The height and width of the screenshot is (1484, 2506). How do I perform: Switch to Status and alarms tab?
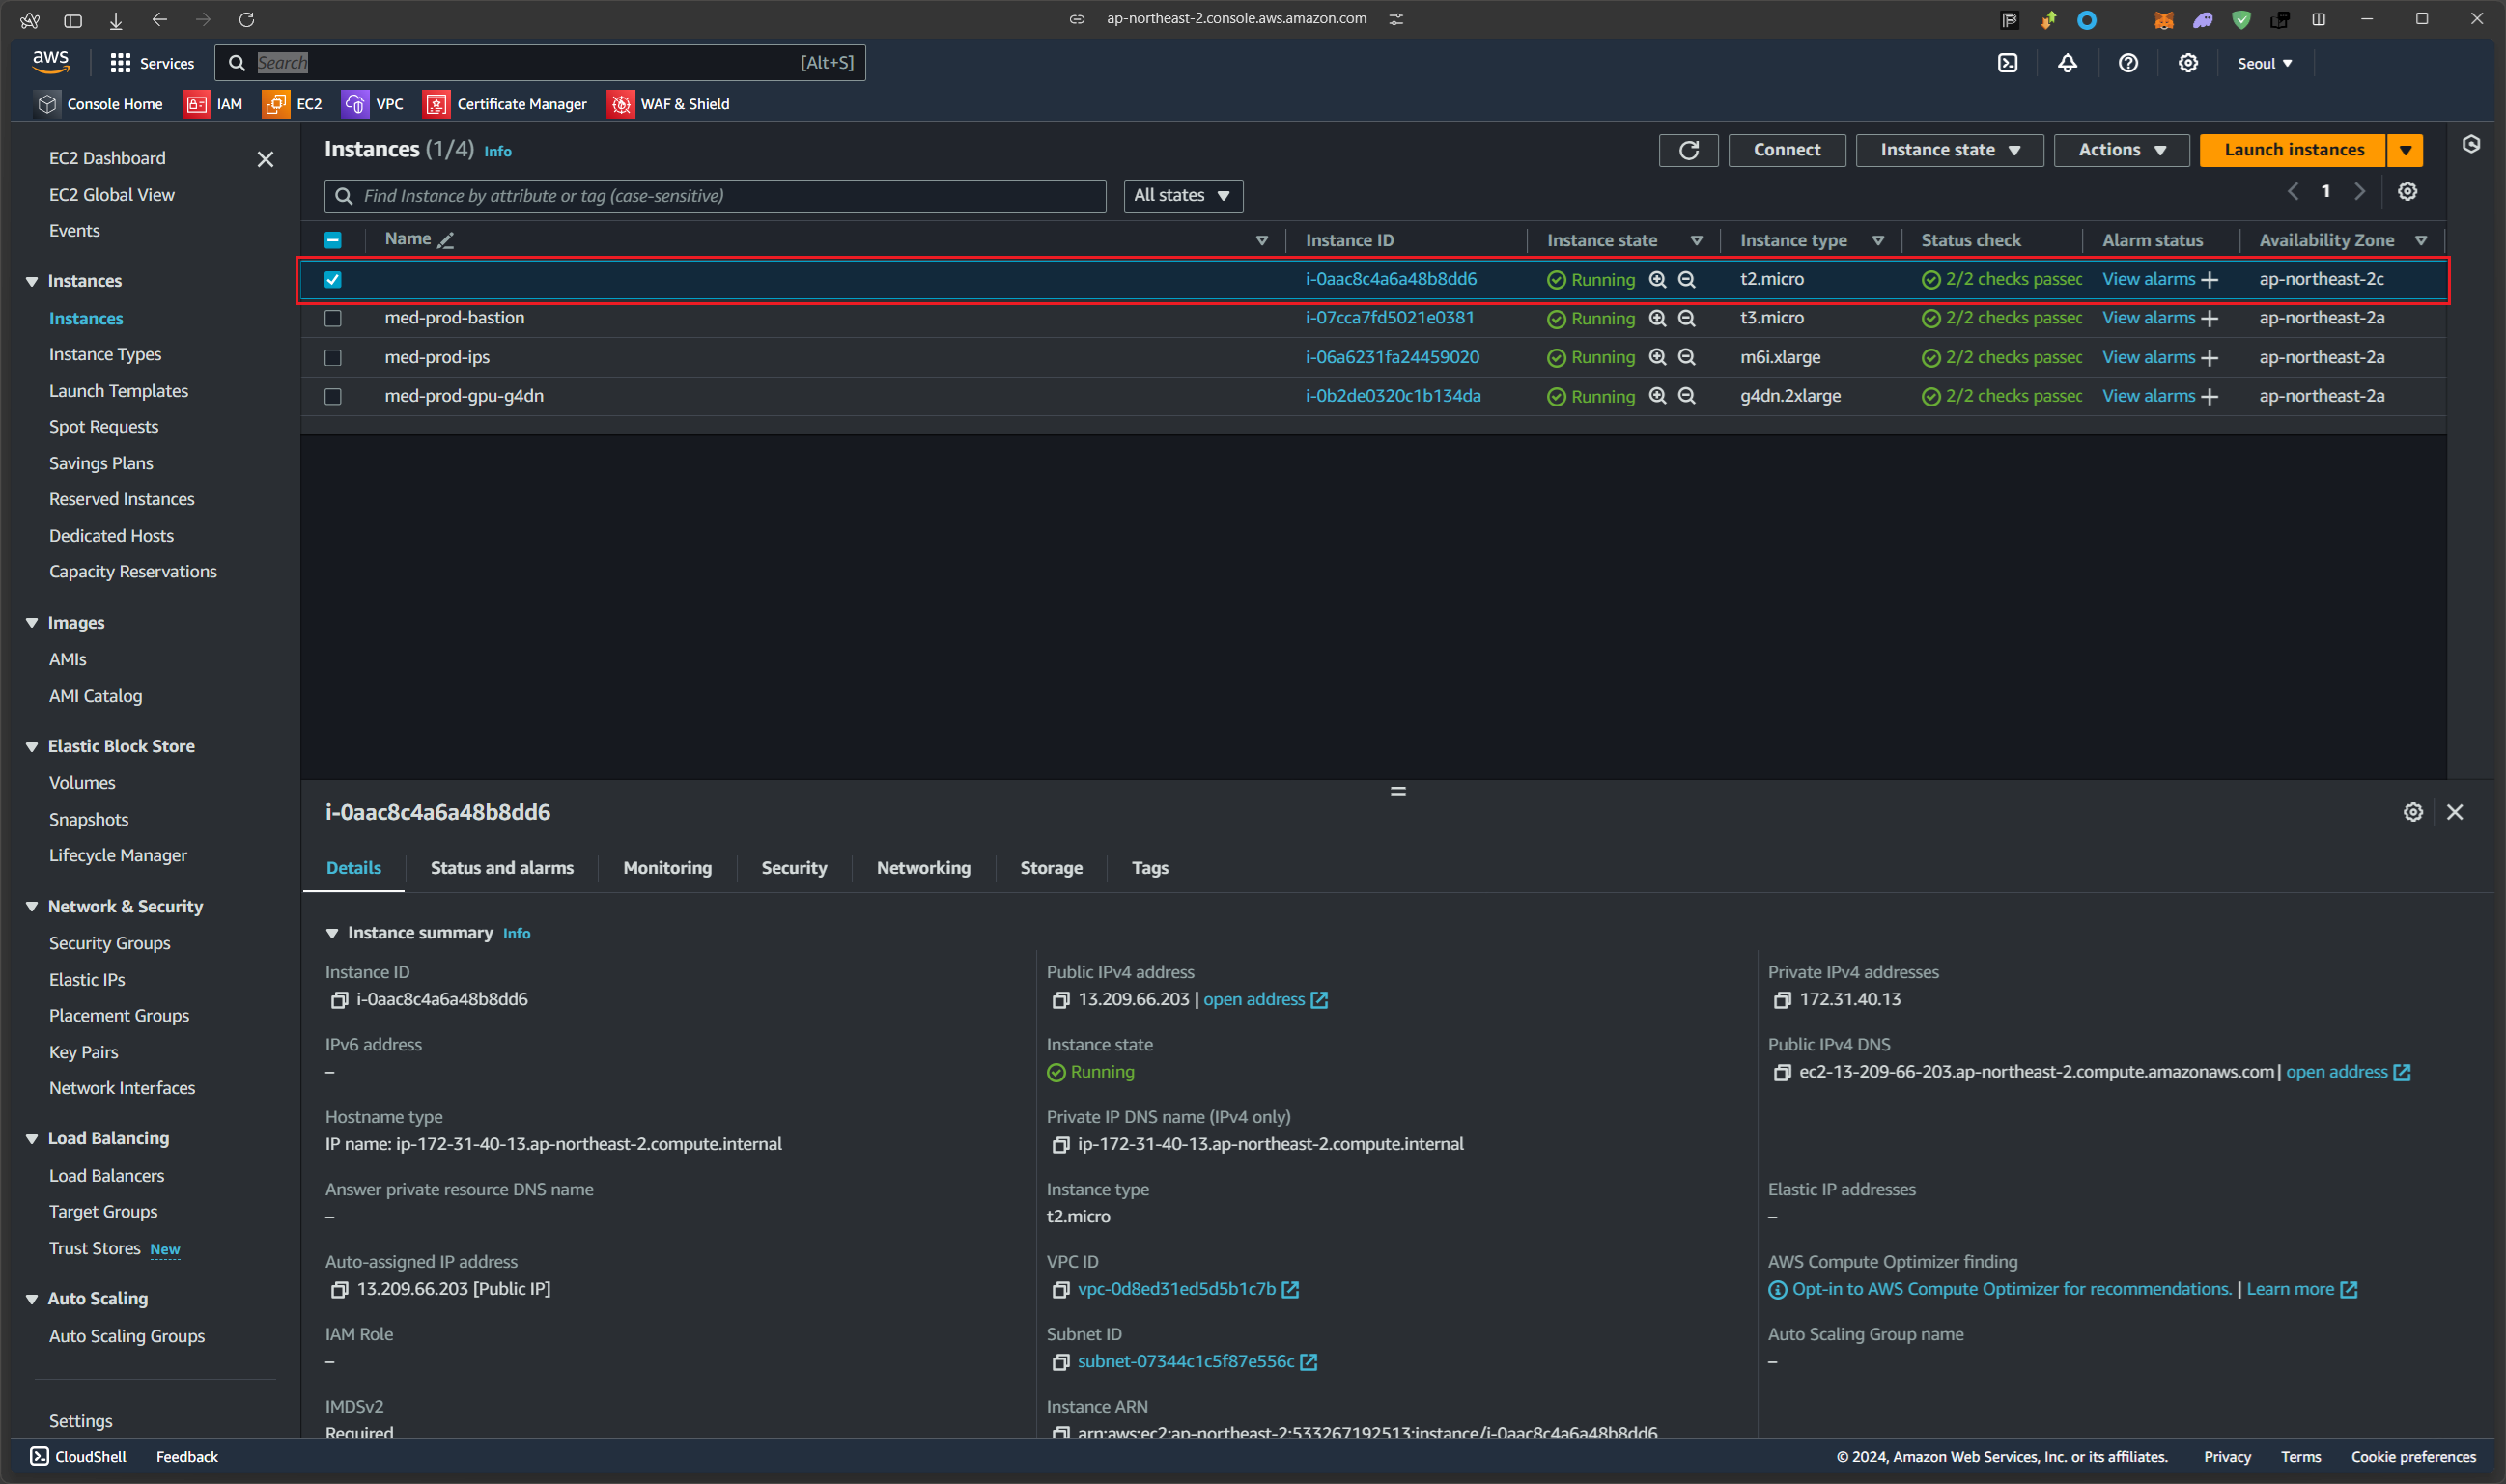click(x=502, y=868)
